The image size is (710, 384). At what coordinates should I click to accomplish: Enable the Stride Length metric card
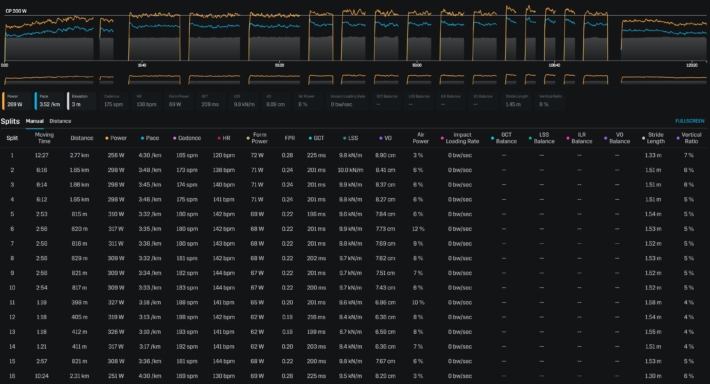pos(517,101)
